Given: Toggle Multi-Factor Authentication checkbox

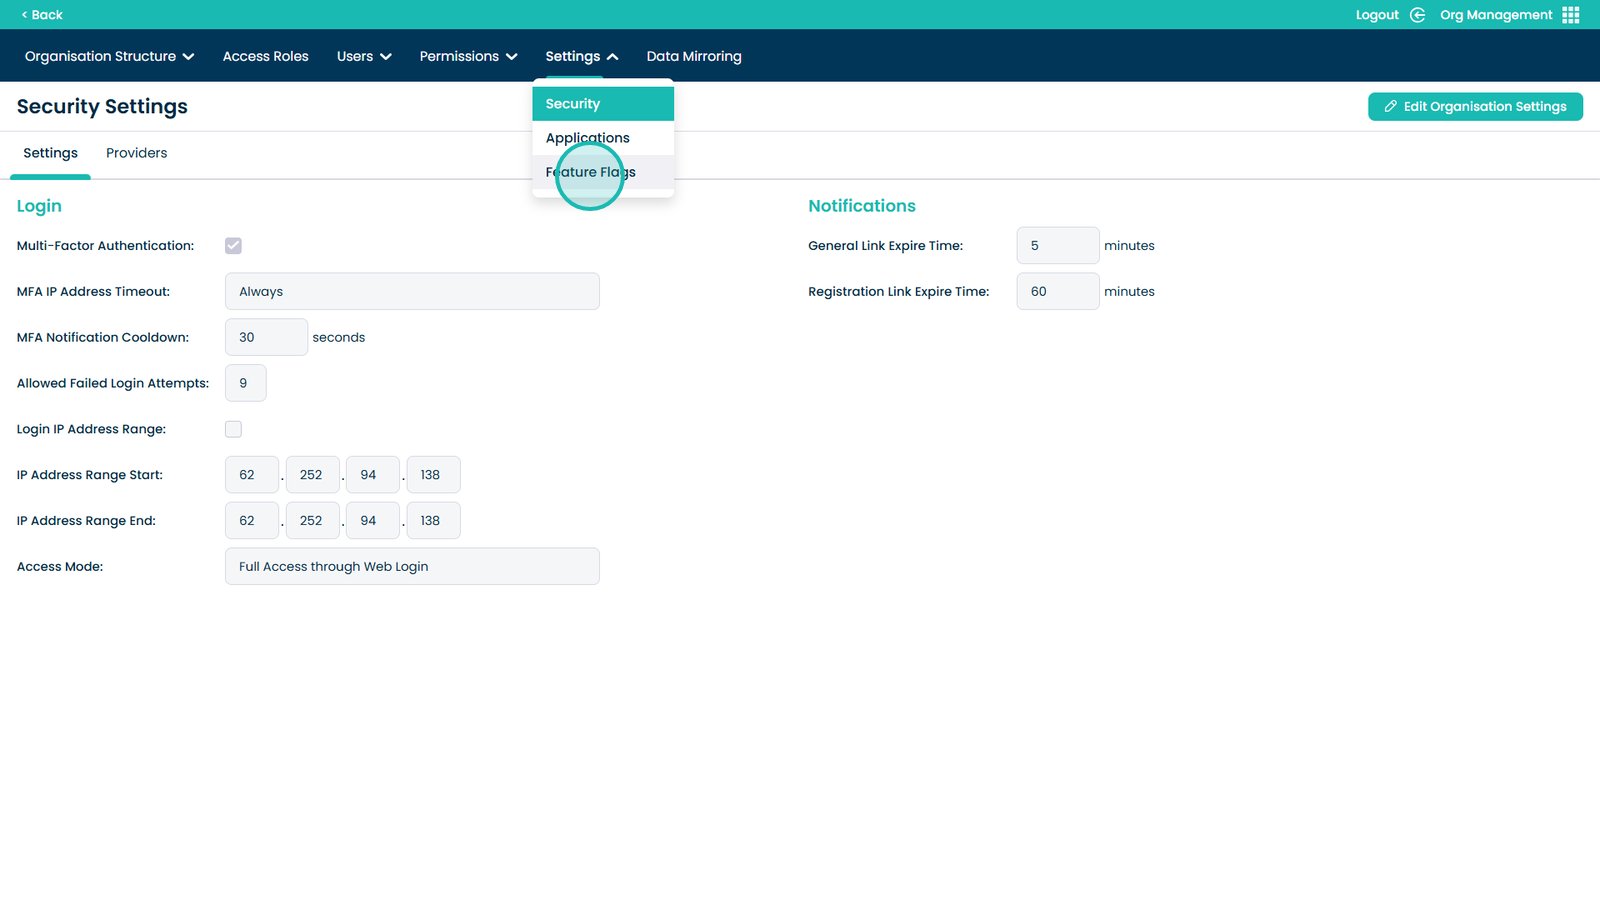Looking at the screenshot, I should coord(233,246).
